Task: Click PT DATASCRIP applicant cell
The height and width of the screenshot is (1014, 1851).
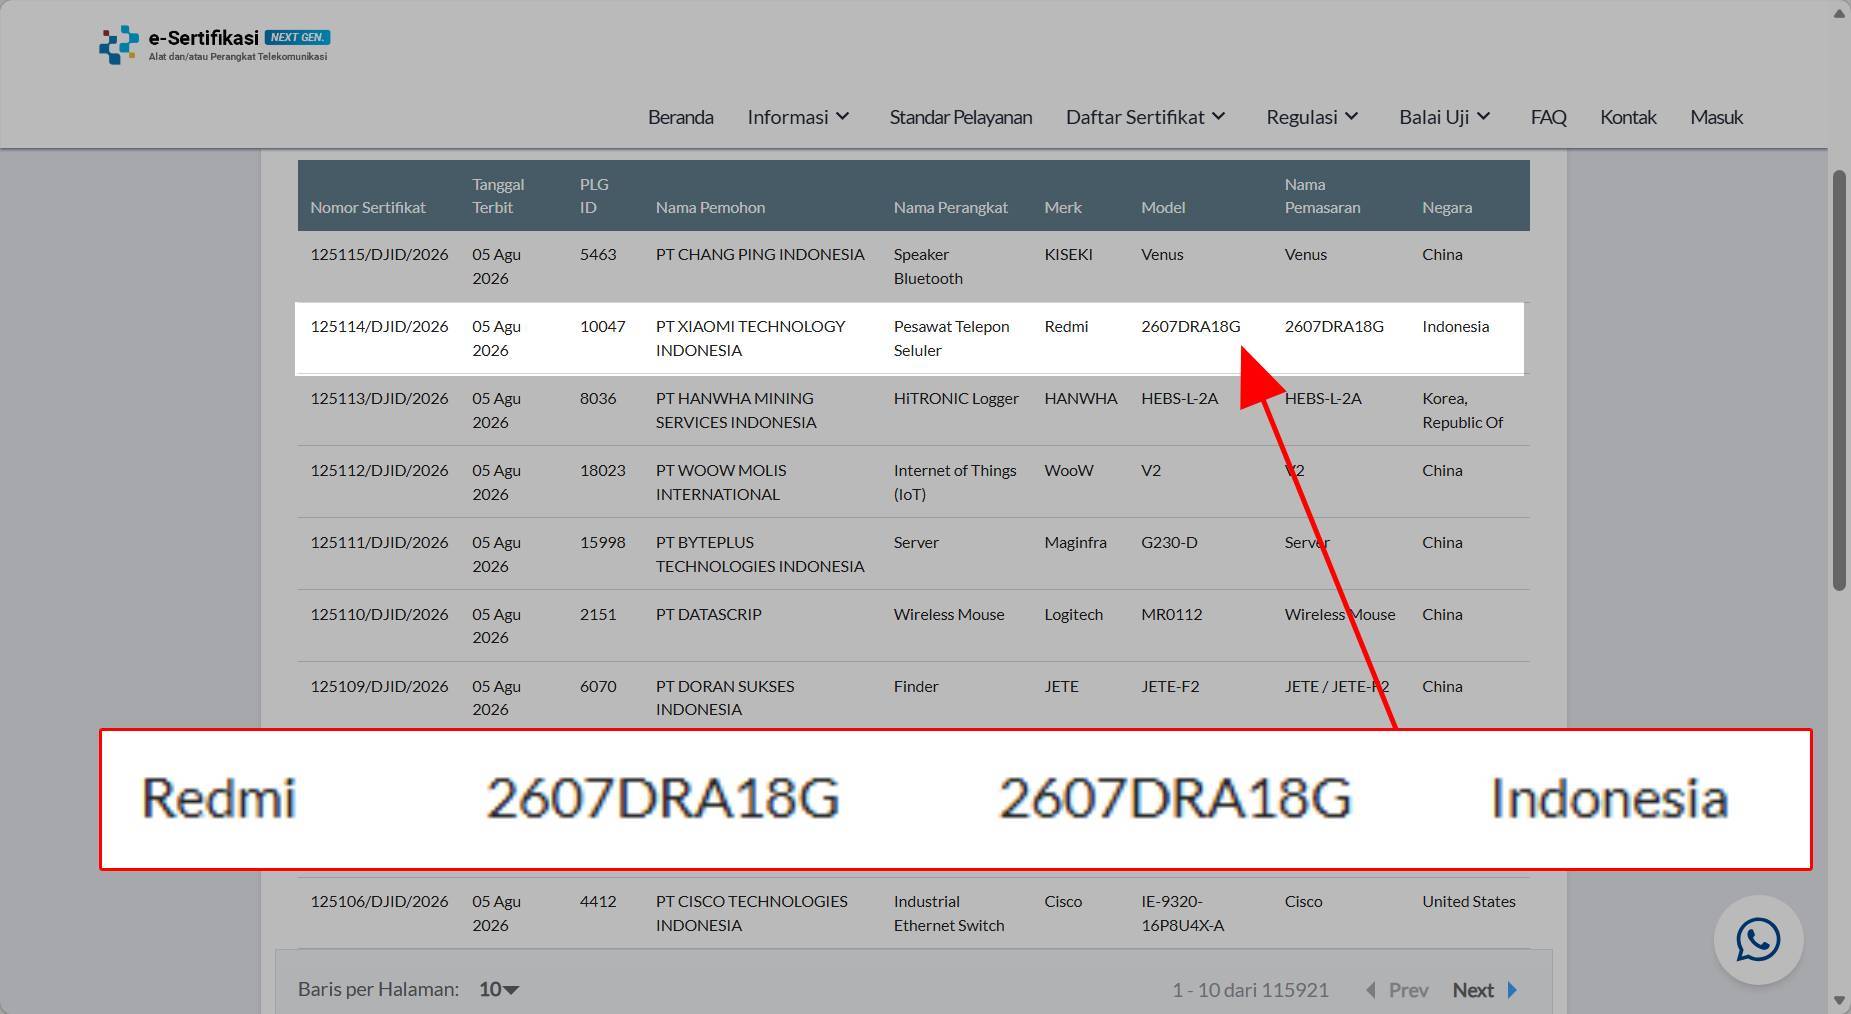Action: (x=708, y=614)
